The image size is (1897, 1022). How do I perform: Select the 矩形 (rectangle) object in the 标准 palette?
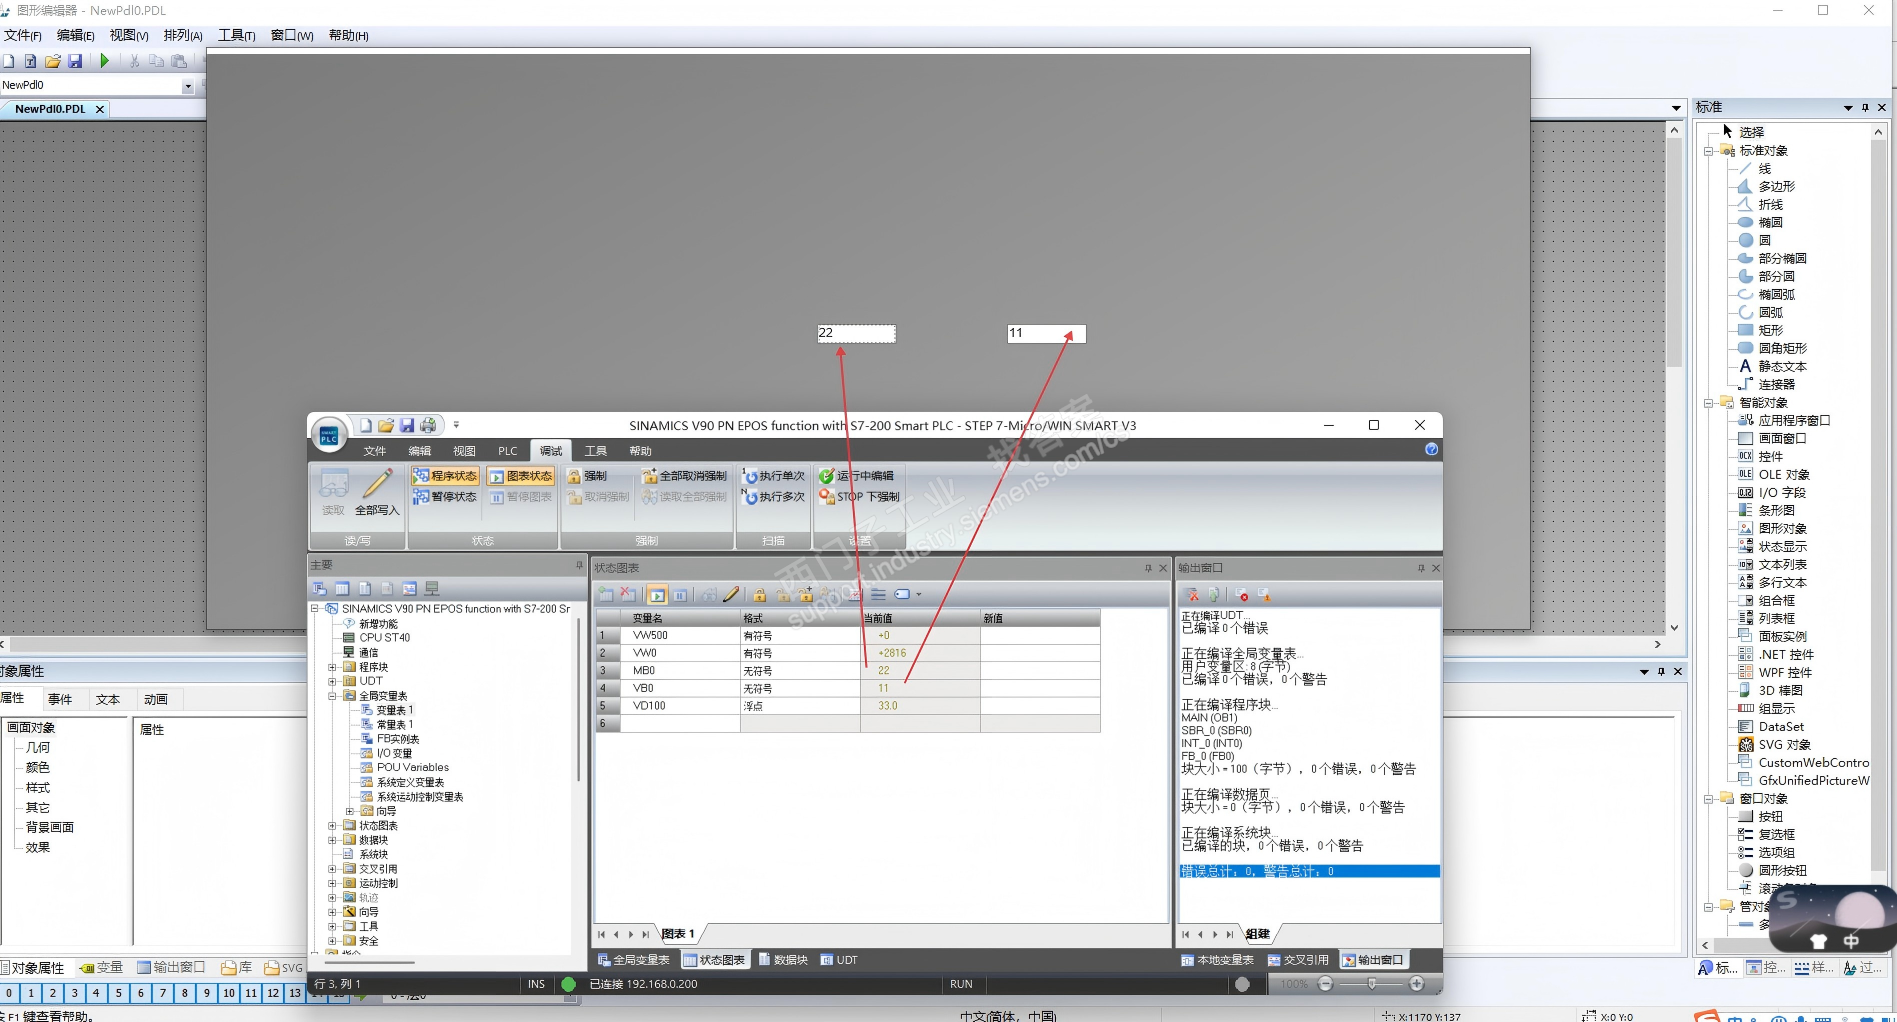tap(1760, 330)
